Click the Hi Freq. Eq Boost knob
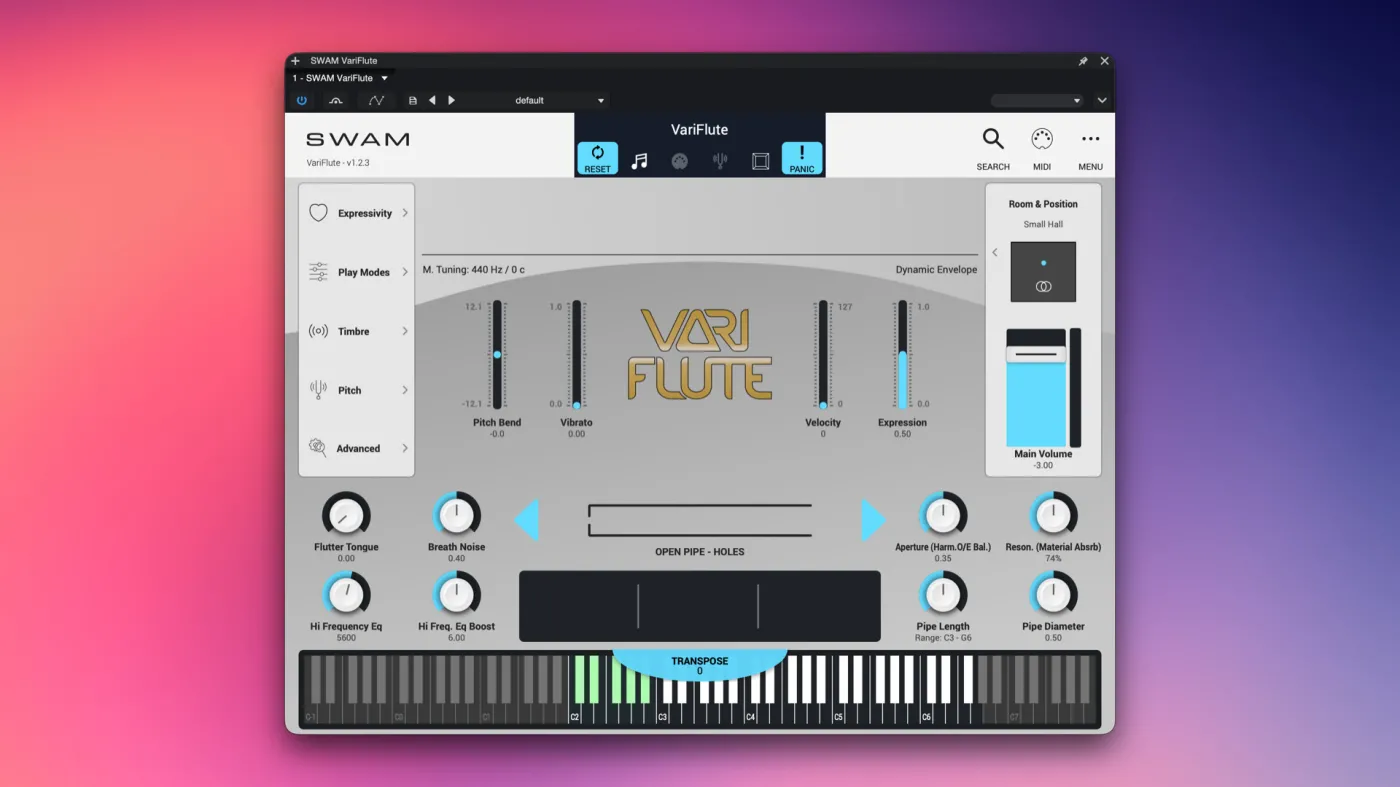Viewport: 1400px width, 787px height. click(456, 595)
